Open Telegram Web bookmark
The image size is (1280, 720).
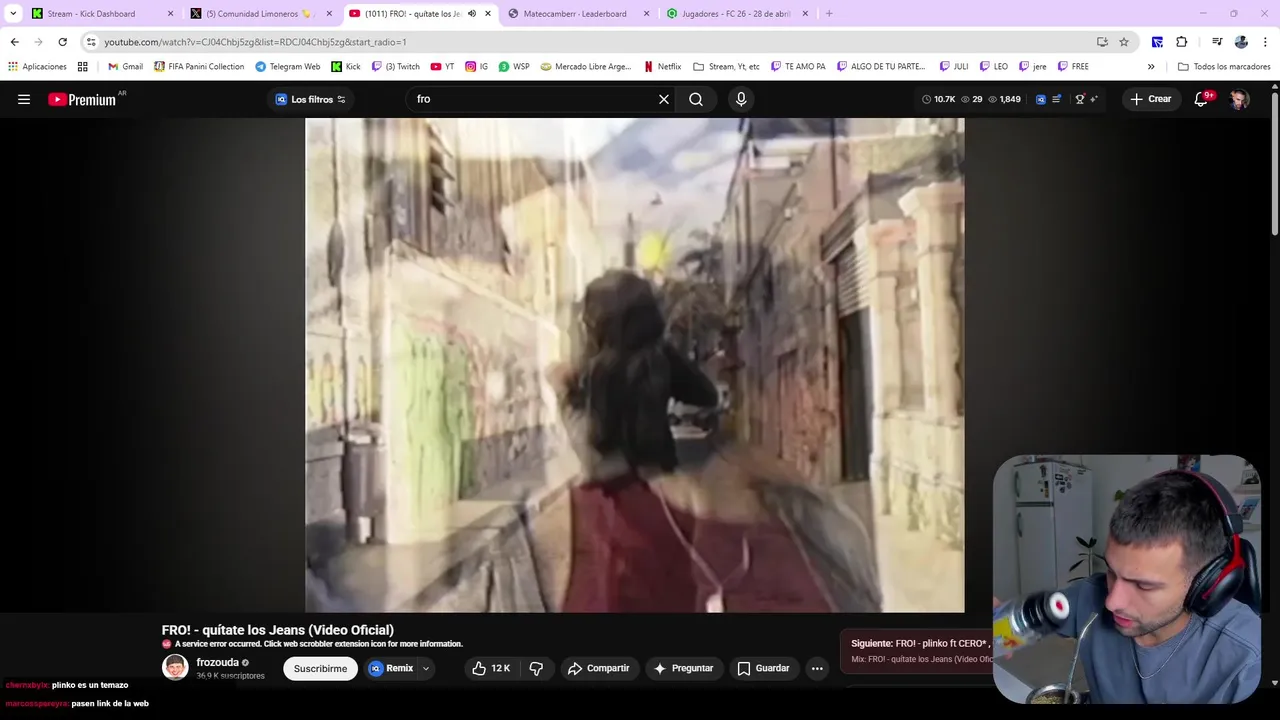[288, 67]
